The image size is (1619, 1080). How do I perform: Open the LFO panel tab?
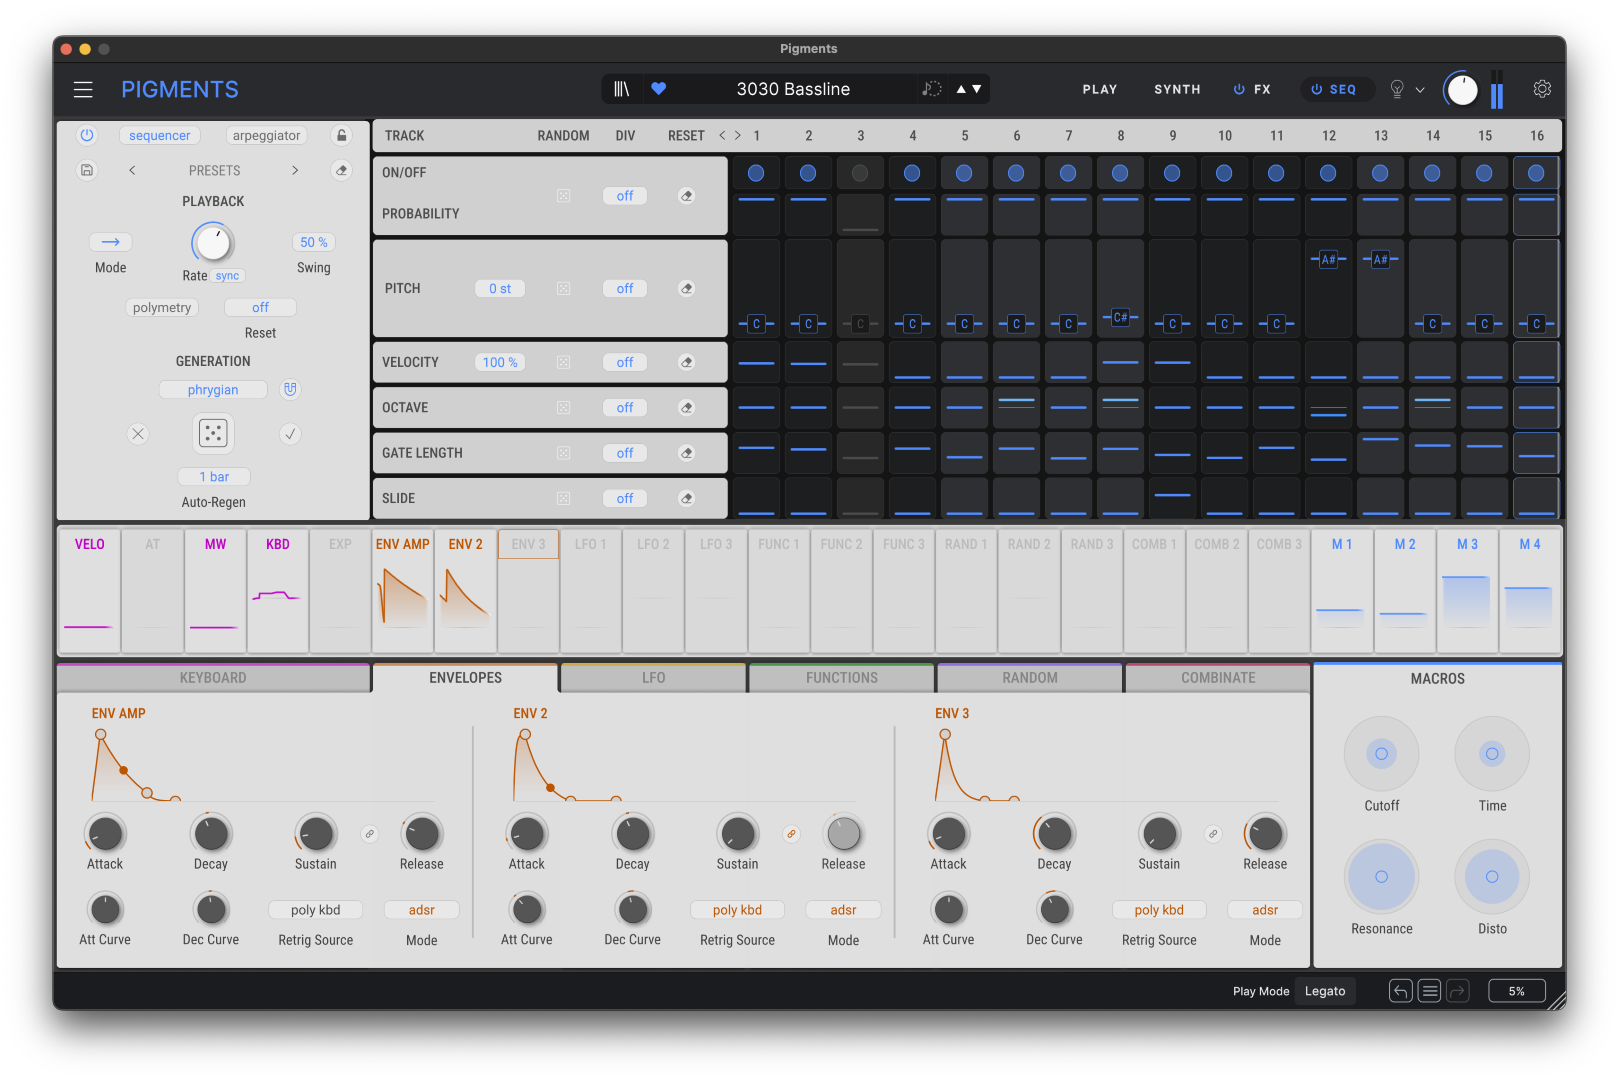point(652,677)
